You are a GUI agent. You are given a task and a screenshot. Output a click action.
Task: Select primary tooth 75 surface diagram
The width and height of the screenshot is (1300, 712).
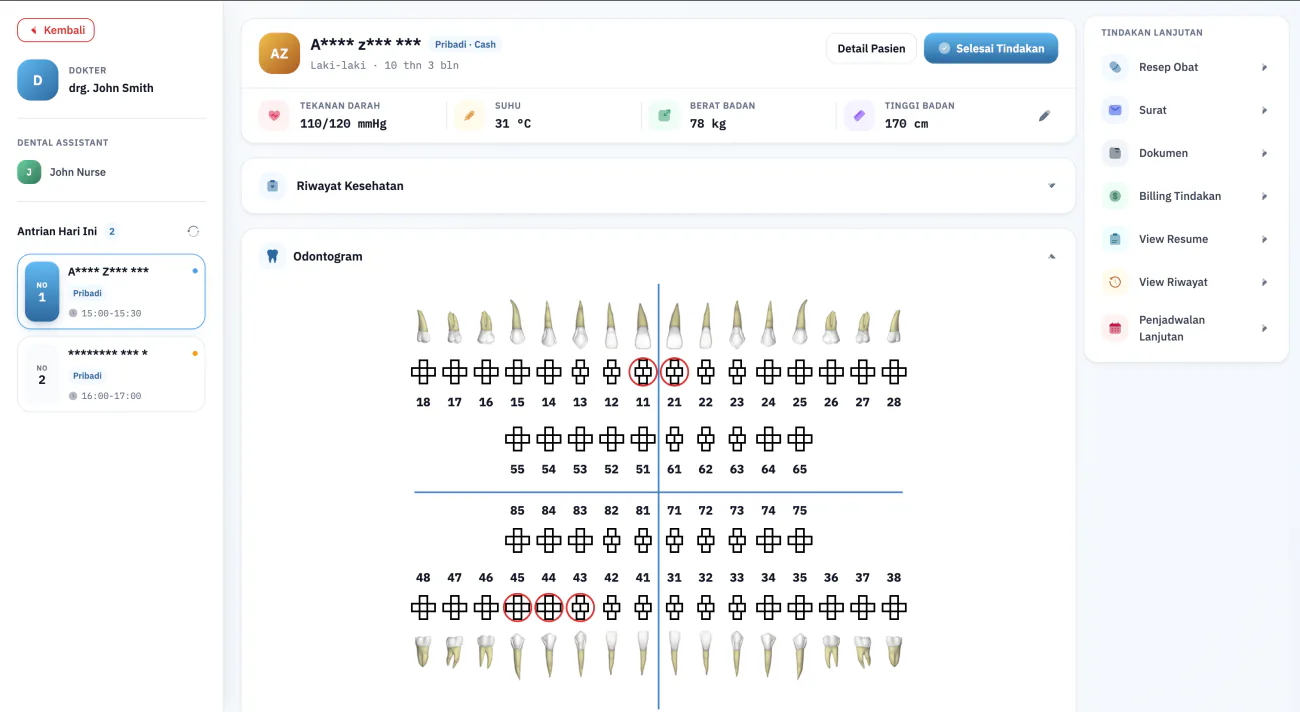tap(799, 541)
